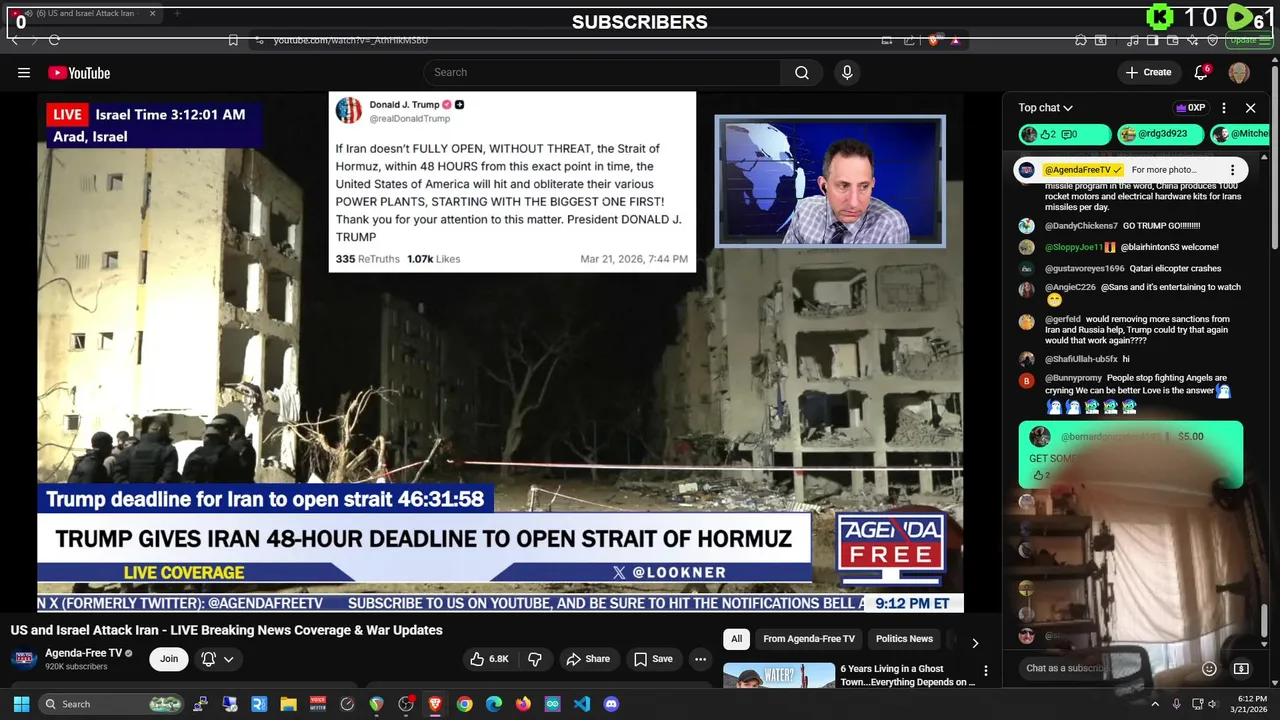Open the Ghost Town video thumbnail

coord(779,676)
